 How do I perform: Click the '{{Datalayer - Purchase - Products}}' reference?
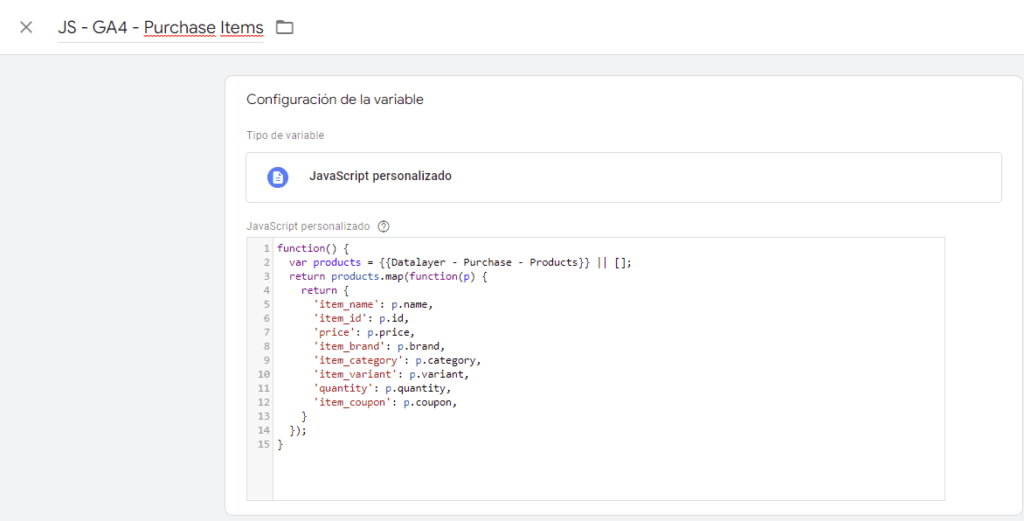click(485, 262)
